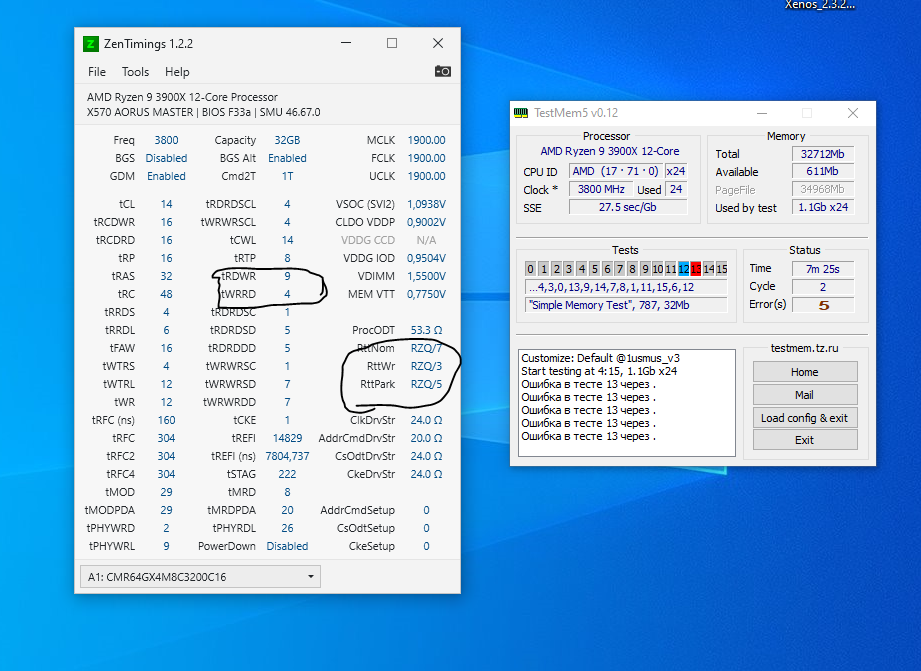Click the Home button in TestMem5
Viewport: 921px width, 671px height.
pyautogui.click(x=805, y=372)
